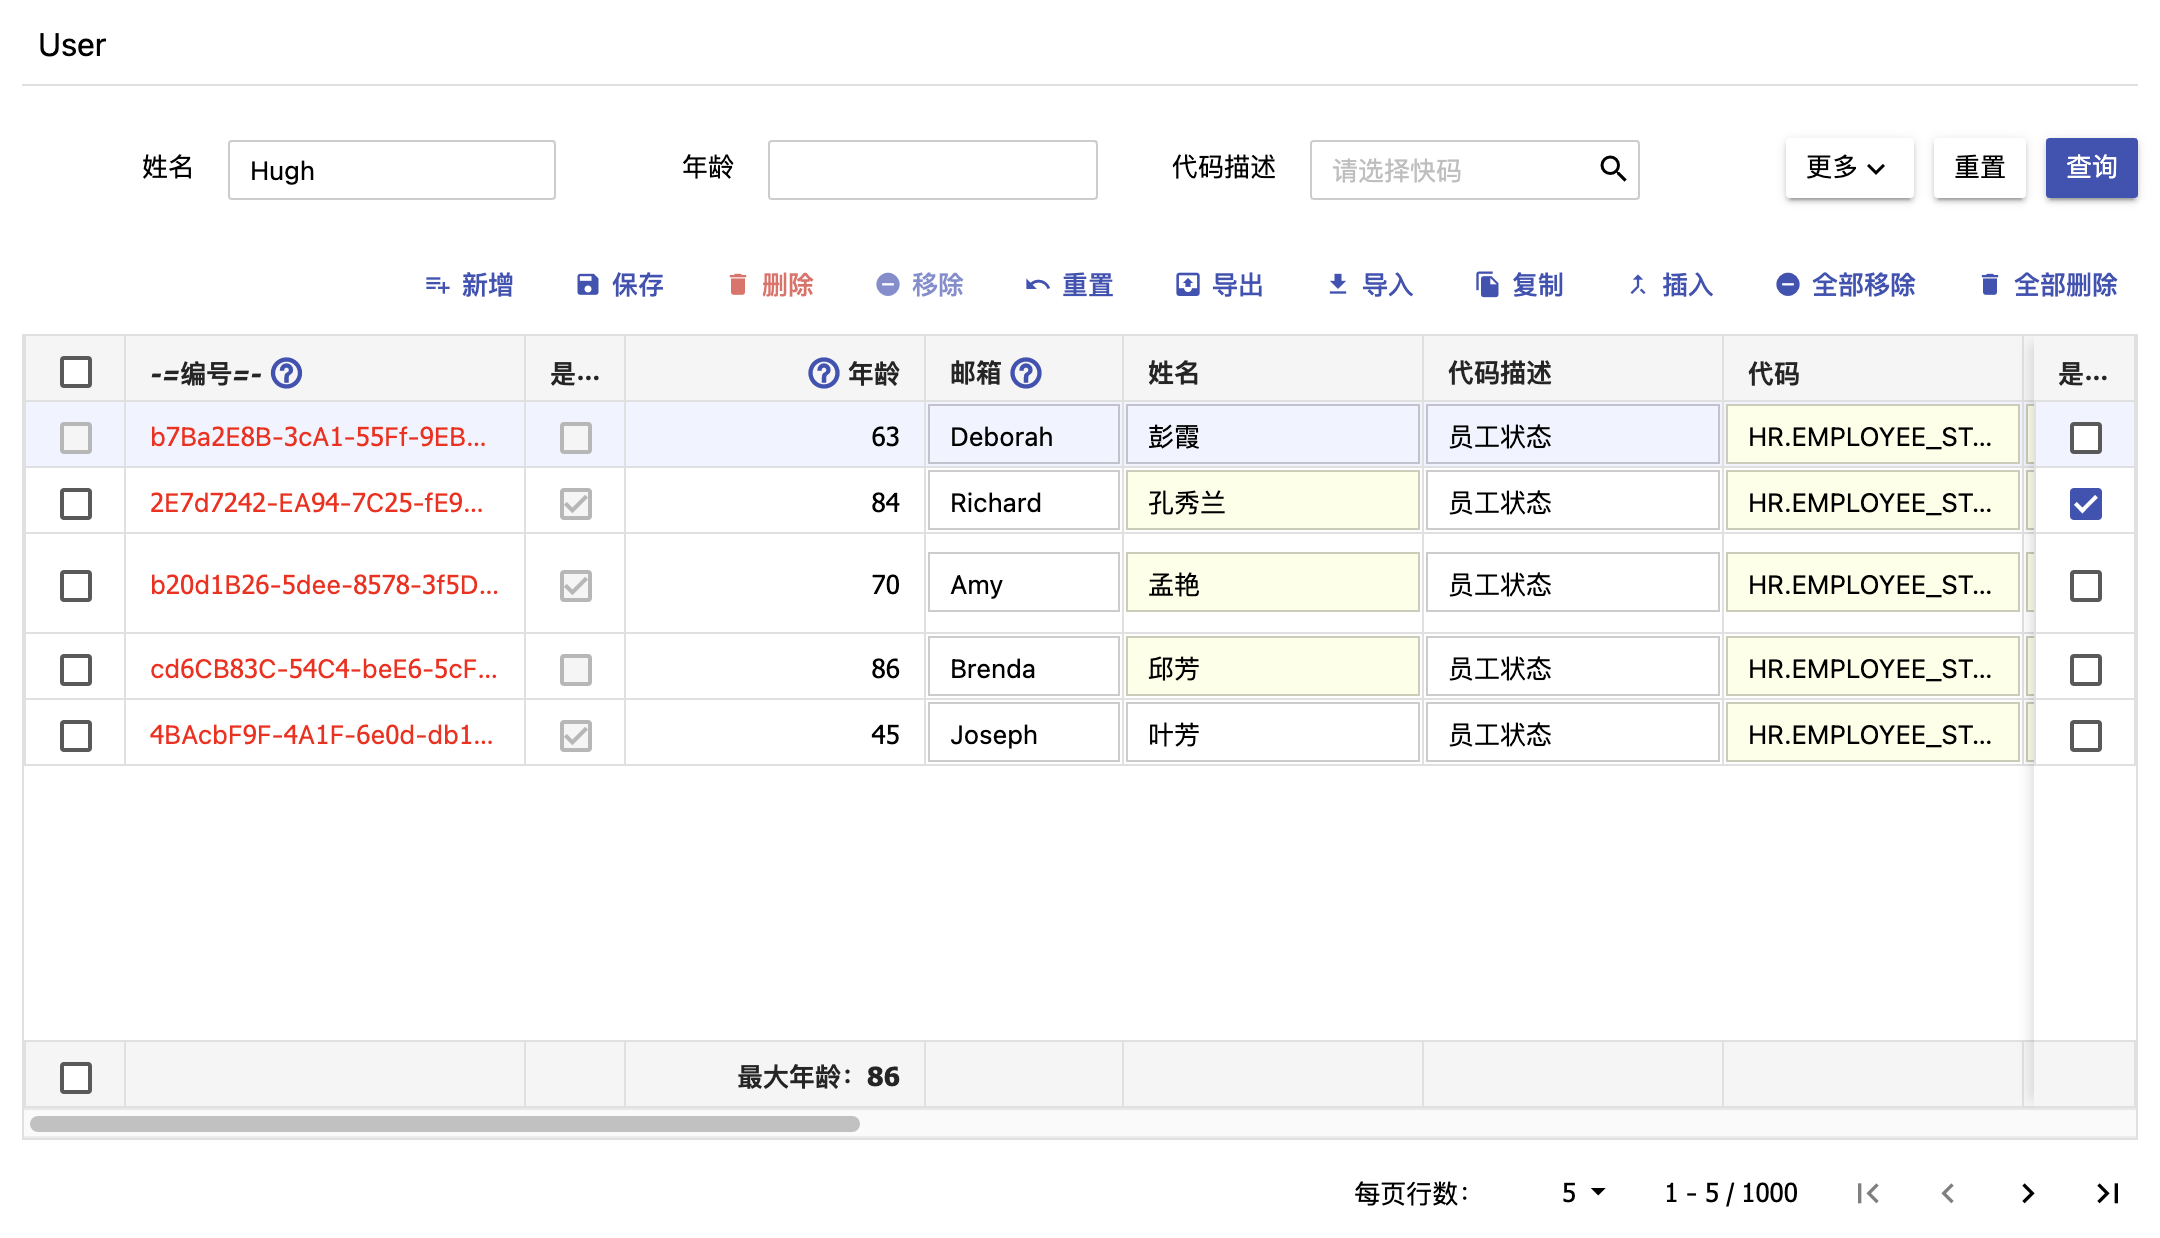The image size is (2160, 1238).
Task: Click the 删除 delete icon
Action: 737,285
